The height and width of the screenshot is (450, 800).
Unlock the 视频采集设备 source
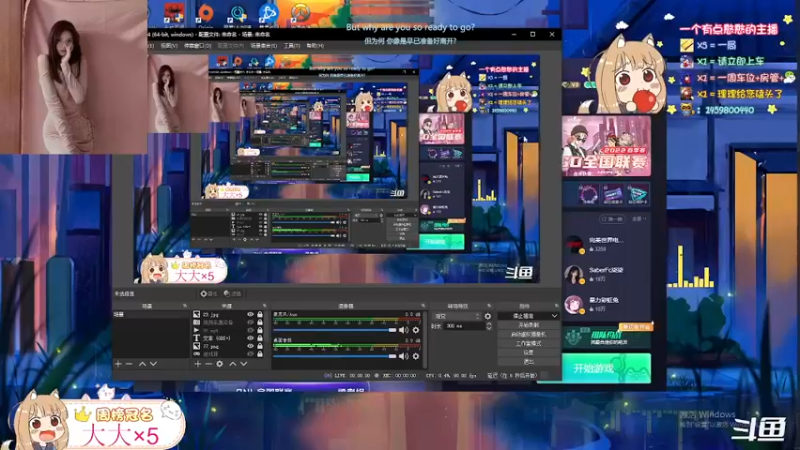coord(260,322)
